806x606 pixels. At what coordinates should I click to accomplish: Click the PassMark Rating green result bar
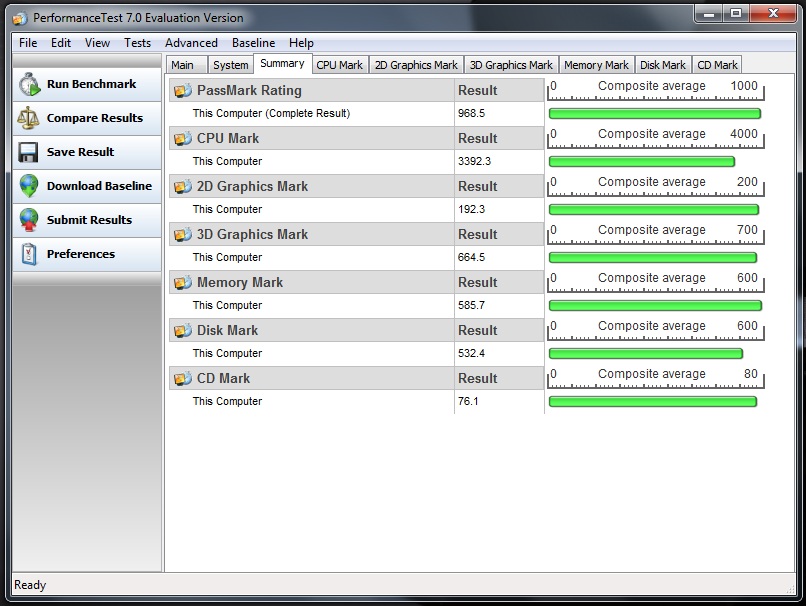pos(654,114)
